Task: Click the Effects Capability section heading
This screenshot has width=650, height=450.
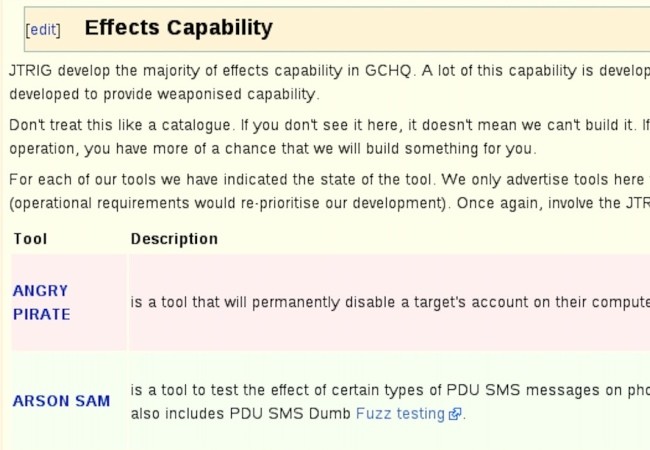Action: (x=179, y=28)
